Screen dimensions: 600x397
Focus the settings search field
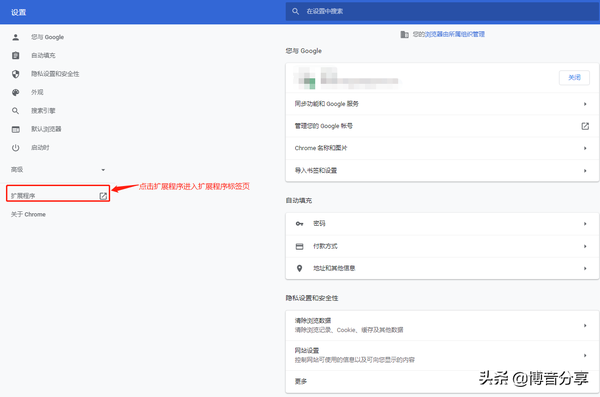click(443, 11)
